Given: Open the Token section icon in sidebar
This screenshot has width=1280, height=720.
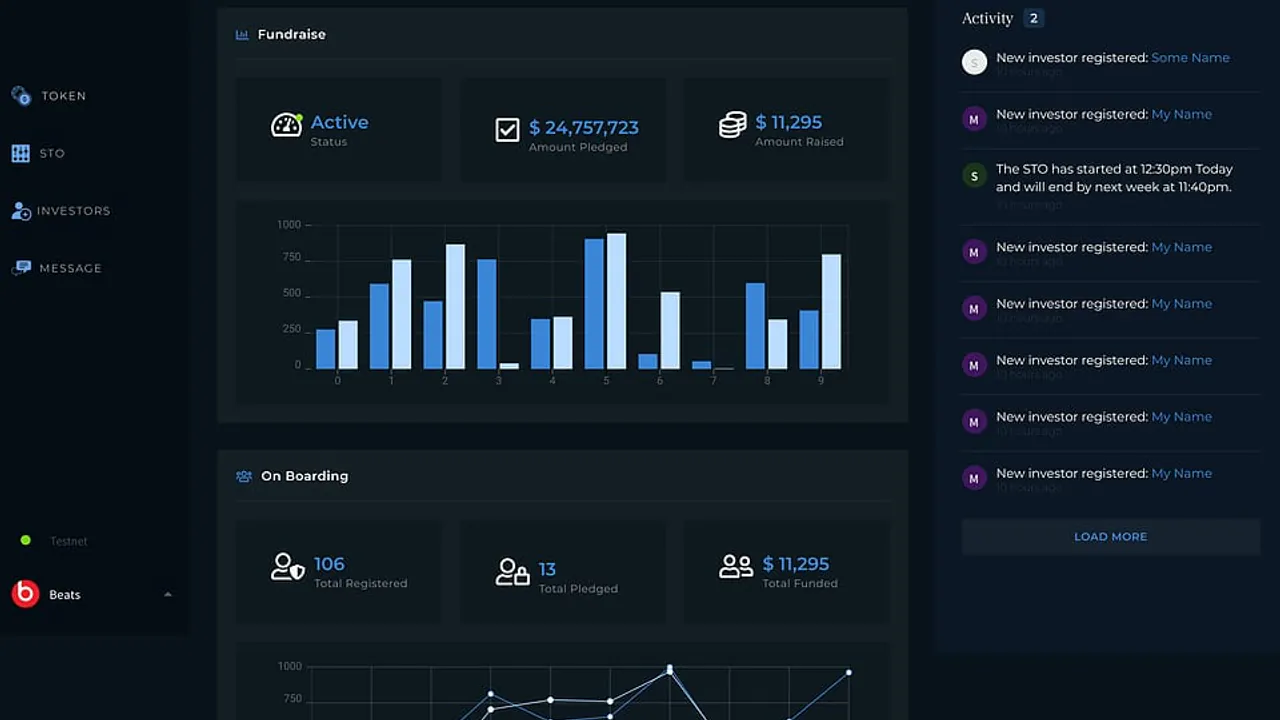Looking at the screenshot, I should 21,96.
